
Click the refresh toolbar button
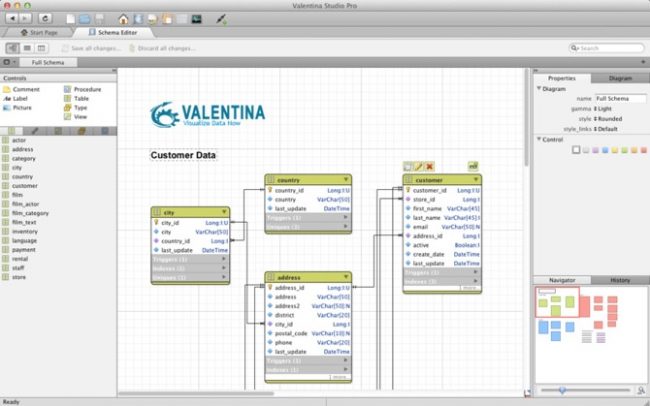point(45,18)
